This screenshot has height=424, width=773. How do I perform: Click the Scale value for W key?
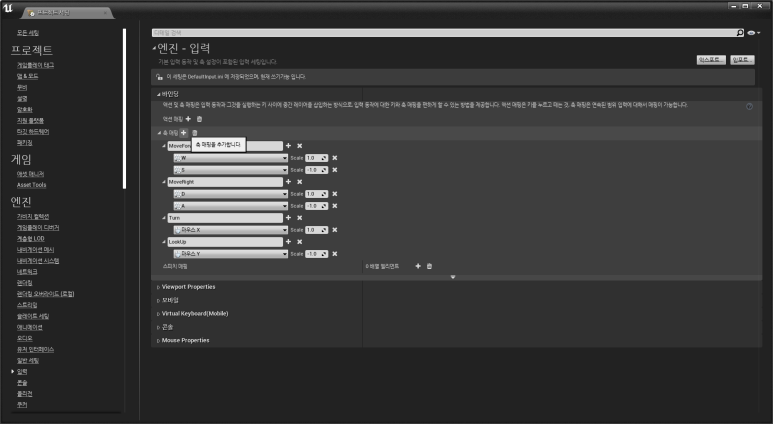[x=316, y=158]
